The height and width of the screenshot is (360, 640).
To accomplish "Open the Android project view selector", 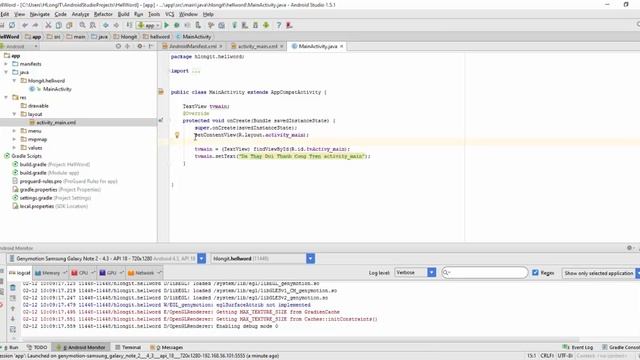I will click(20, 46).
